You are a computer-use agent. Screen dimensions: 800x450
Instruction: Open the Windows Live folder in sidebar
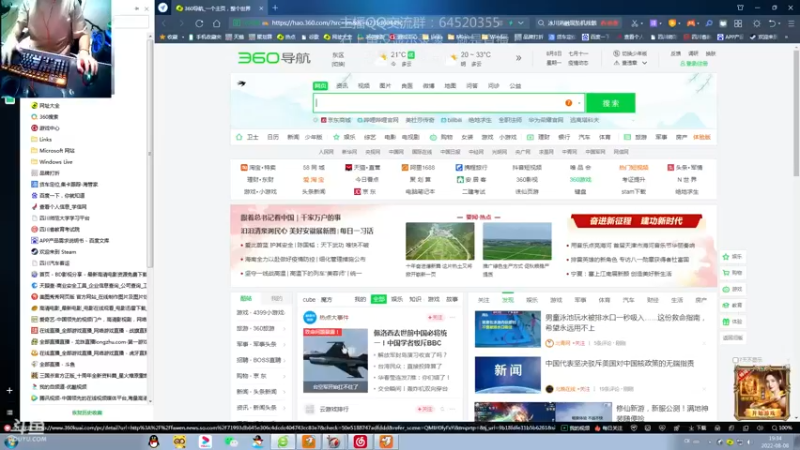[x=52, y=162]
